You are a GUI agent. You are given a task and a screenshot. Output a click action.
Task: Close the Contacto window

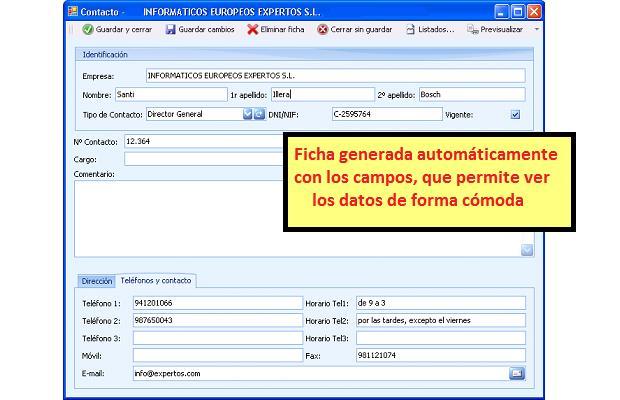tap(534, 11)
